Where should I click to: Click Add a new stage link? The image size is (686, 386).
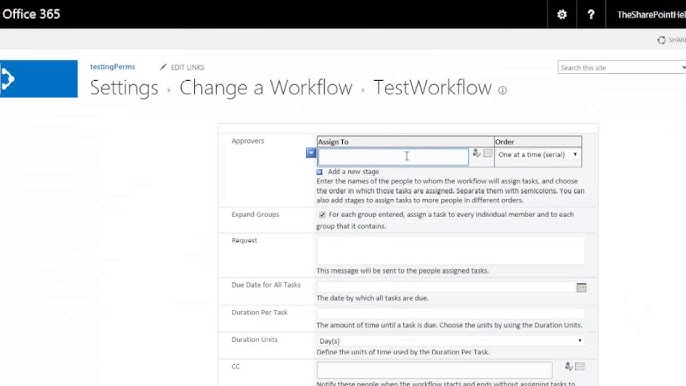point(353,172)
